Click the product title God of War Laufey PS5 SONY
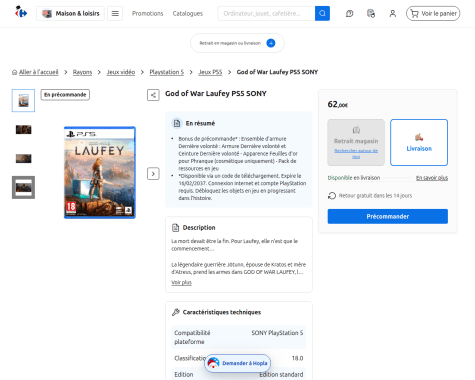This screenshot has width=475, height=380. pos(216,94)
